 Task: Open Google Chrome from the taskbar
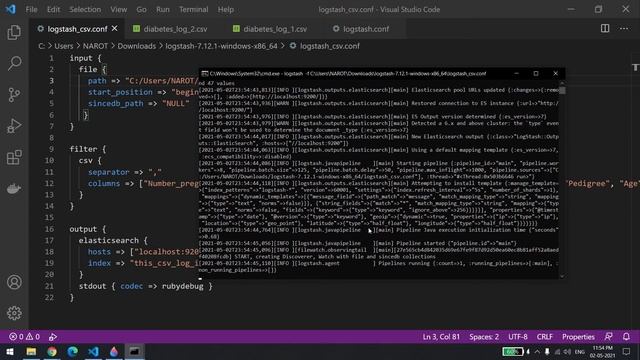tap(52, 351)
